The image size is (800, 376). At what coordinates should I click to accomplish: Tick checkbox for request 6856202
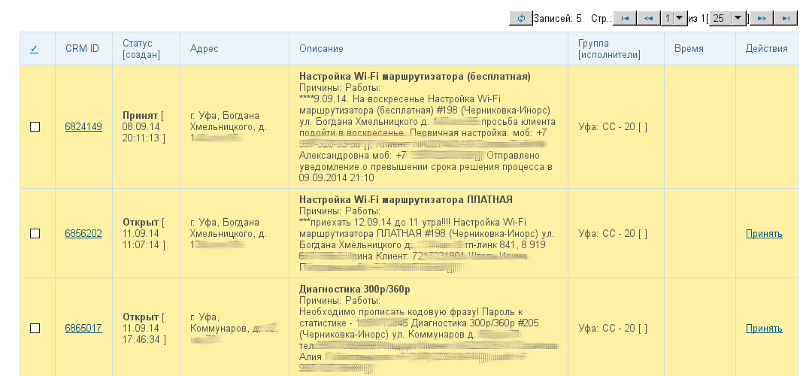point(35,234)
